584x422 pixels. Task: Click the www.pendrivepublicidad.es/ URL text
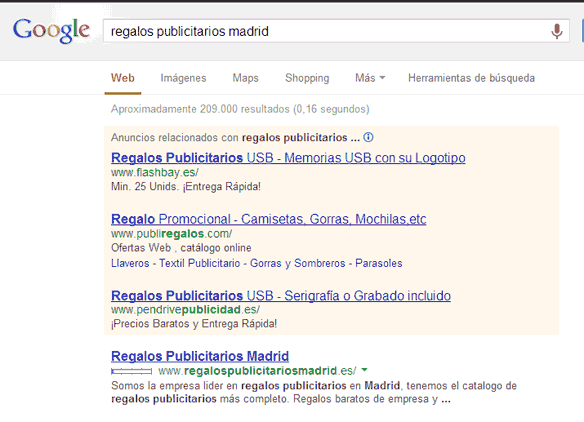coord(185,310)
